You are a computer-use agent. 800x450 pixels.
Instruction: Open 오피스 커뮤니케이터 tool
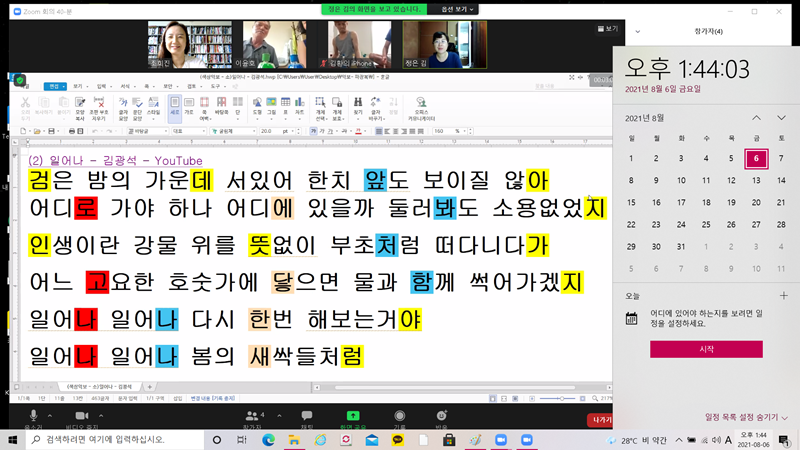coord(421,108)
